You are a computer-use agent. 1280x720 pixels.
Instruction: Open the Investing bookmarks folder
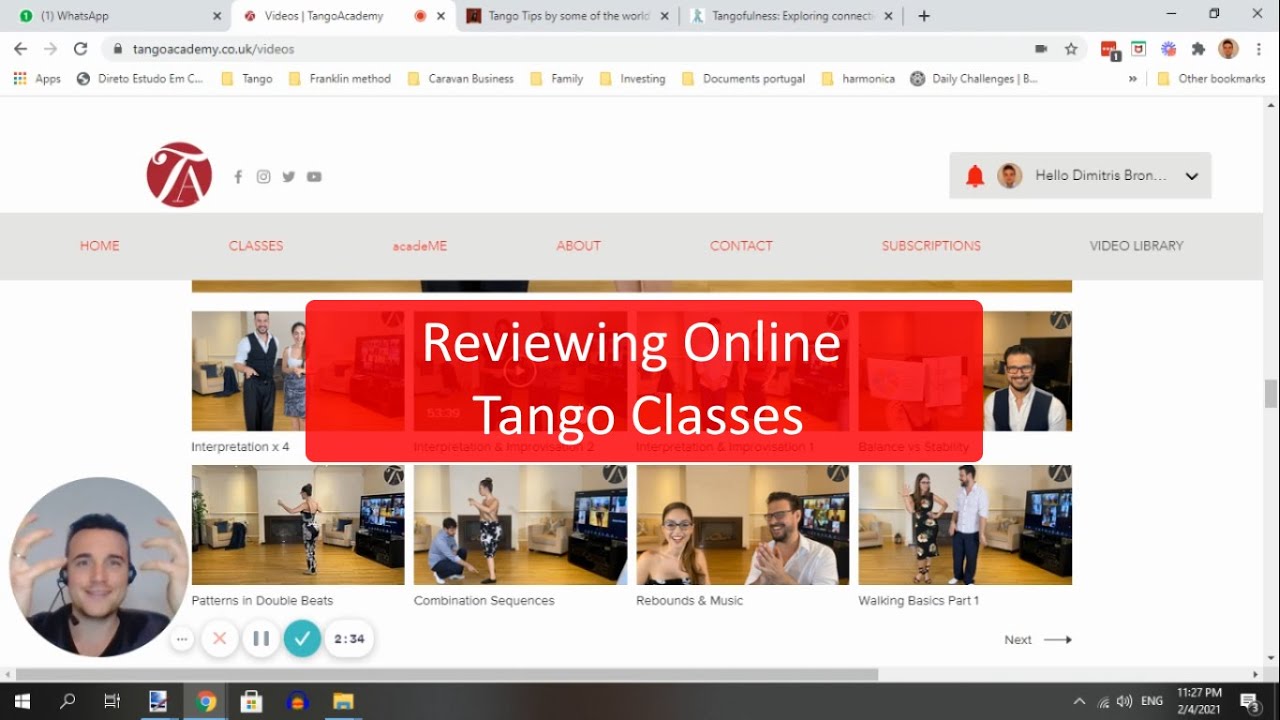click(632, 79)
